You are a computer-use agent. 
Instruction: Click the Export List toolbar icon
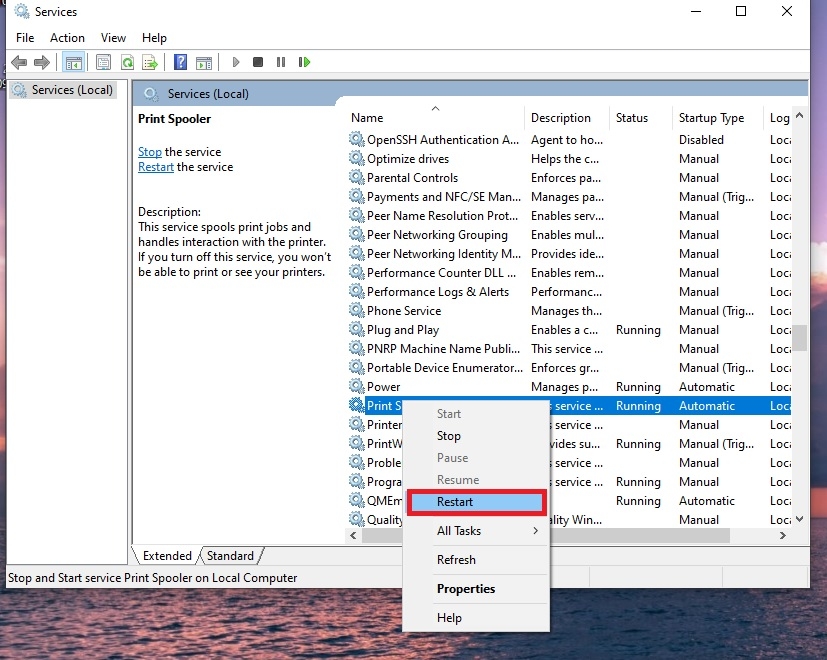(x=150, y=62)
